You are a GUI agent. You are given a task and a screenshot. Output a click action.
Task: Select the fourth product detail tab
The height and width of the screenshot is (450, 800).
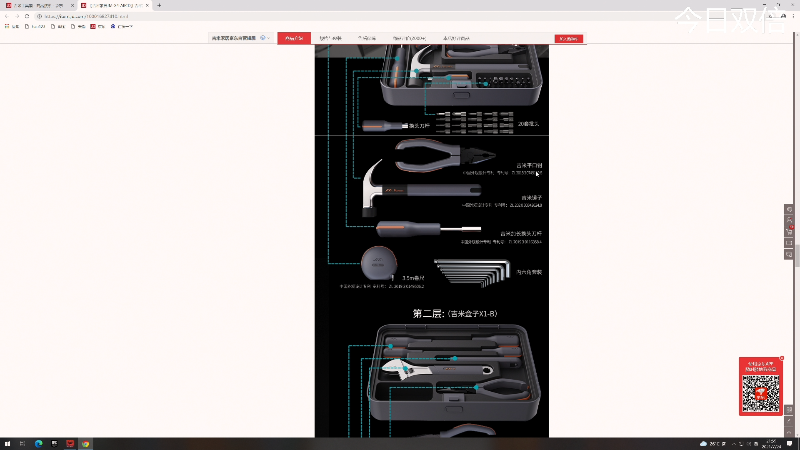[x=409, y=38]
